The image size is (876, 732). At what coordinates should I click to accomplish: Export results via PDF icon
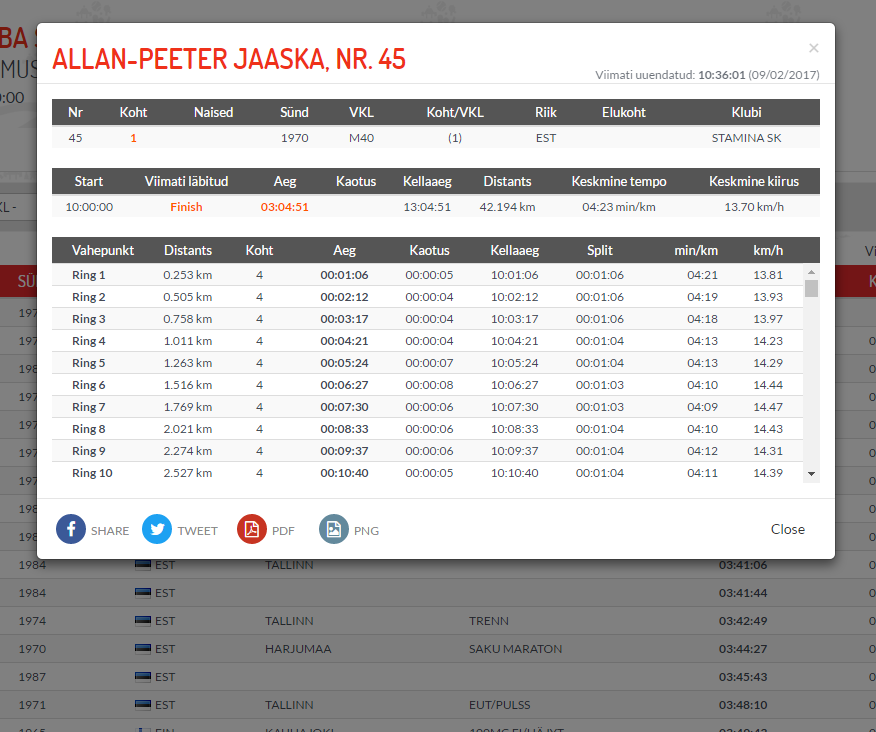[252, 529]
